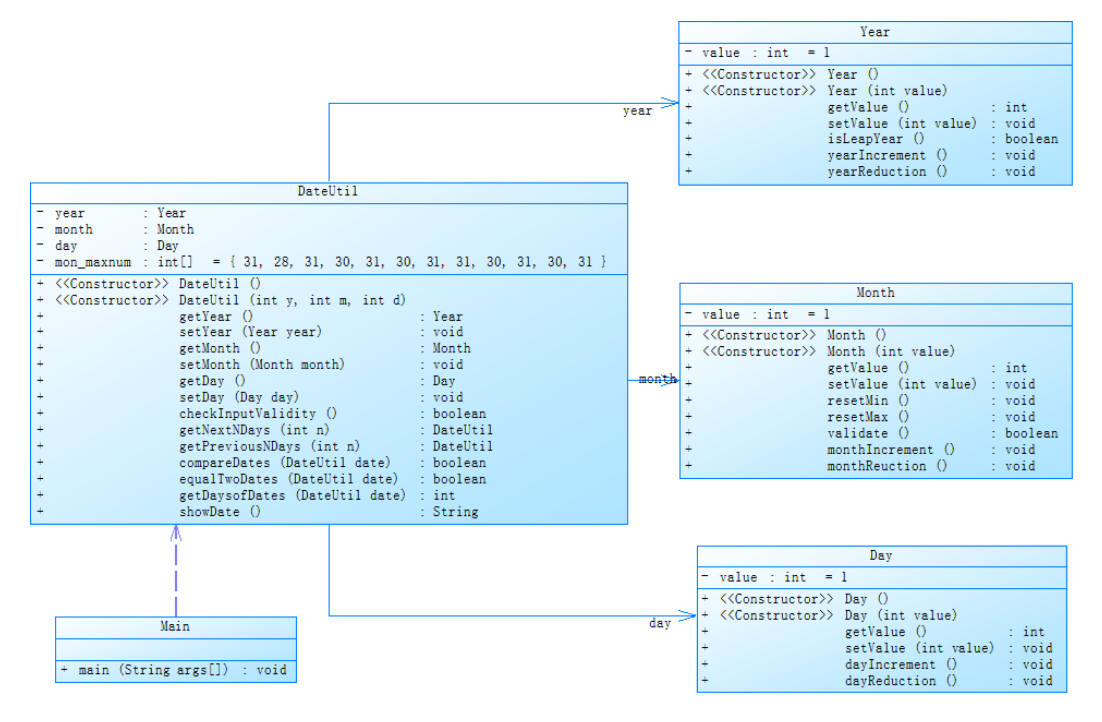
Task: Select the Year class title
Action: point(874,32)
